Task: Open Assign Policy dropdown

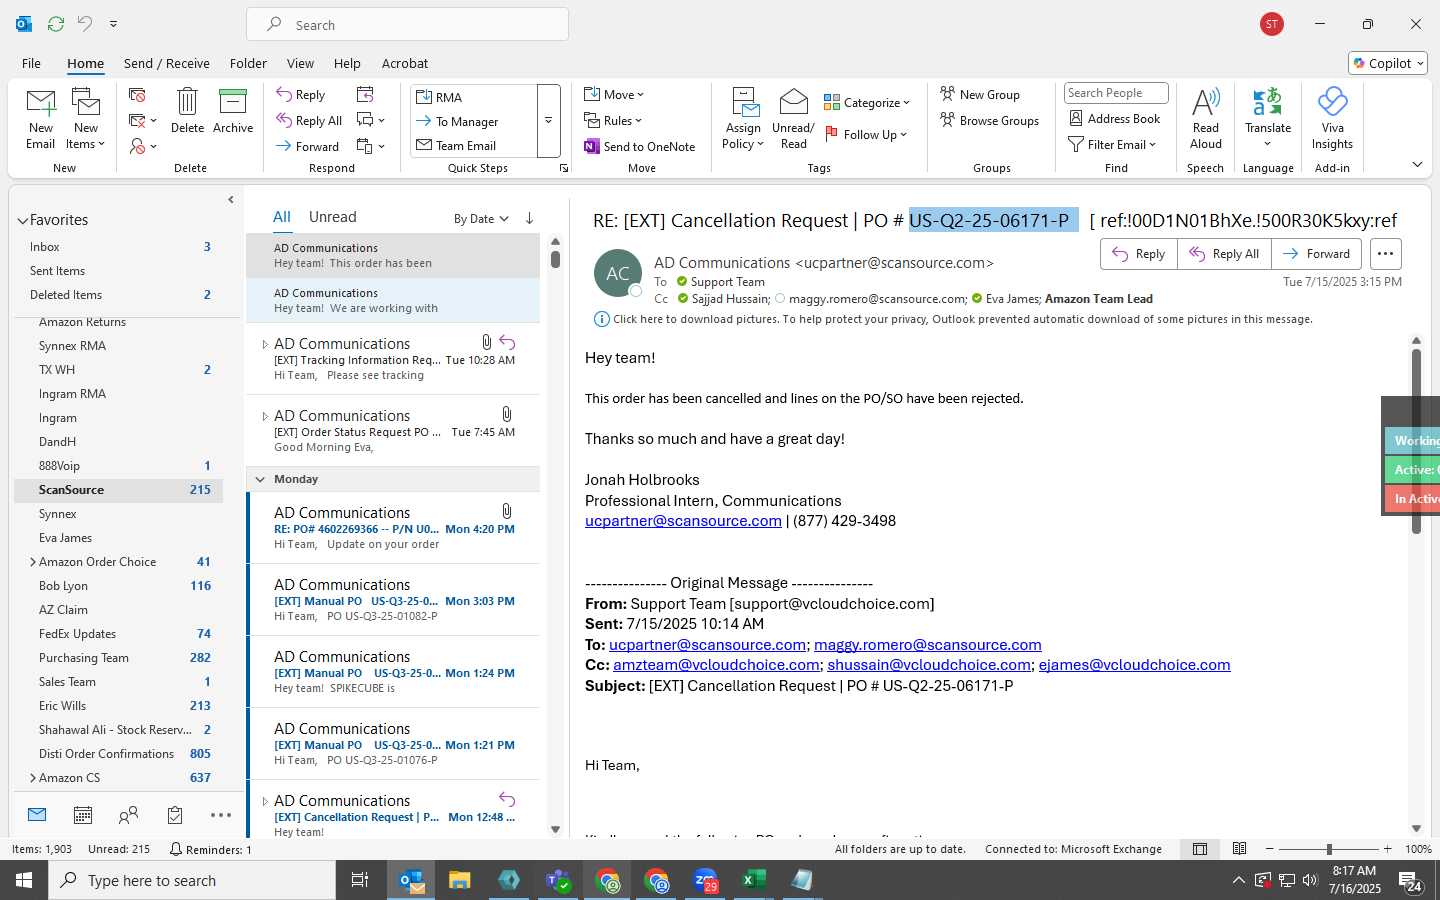Action: point(744,118)
